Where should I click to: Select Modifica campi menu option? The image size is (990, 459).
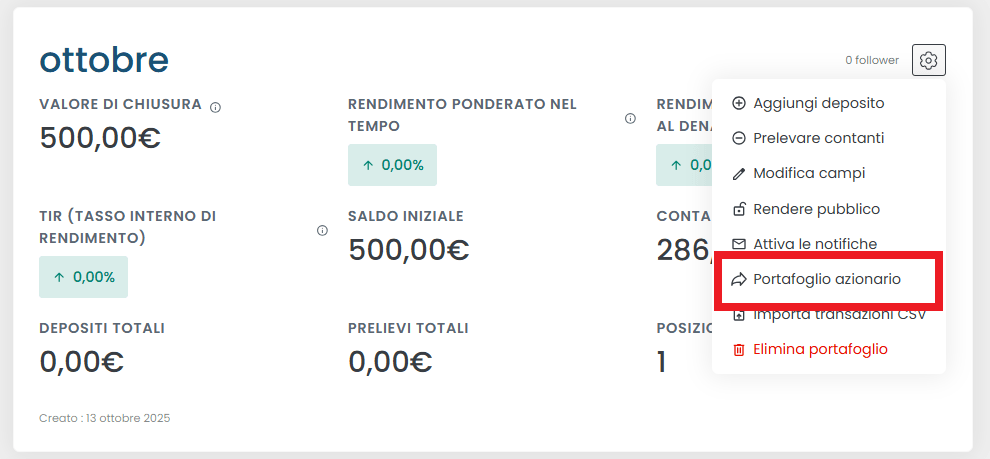coord(809,174)
